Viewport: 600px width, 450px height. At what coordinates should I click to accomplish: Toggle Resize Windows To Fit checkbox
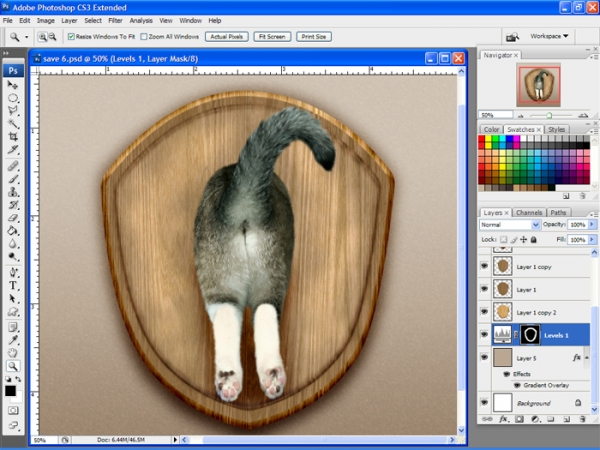pos(71,37)
